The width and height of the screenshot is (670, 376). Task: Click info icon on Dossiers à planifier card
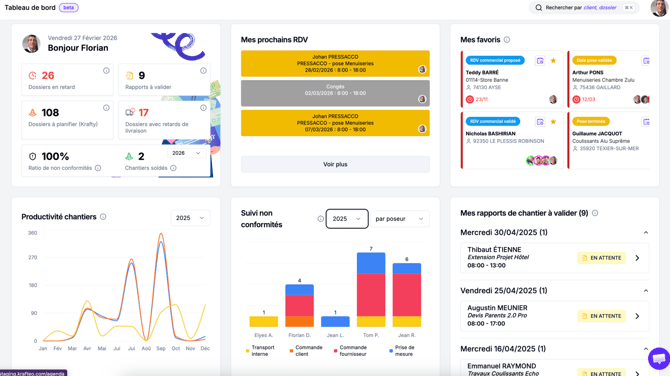click(x=106, y=108)
